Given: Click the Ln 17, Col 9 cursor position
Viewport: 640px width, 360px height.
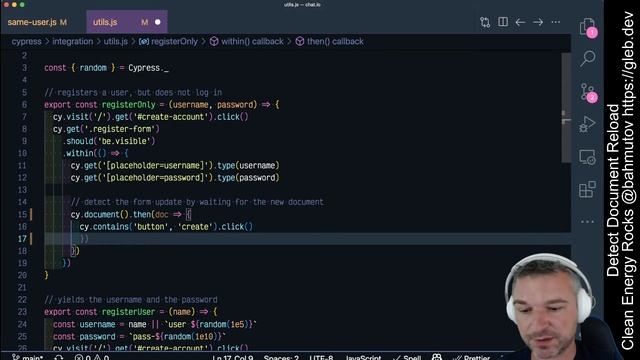Looking at the screenshot, I should [233, 358].
